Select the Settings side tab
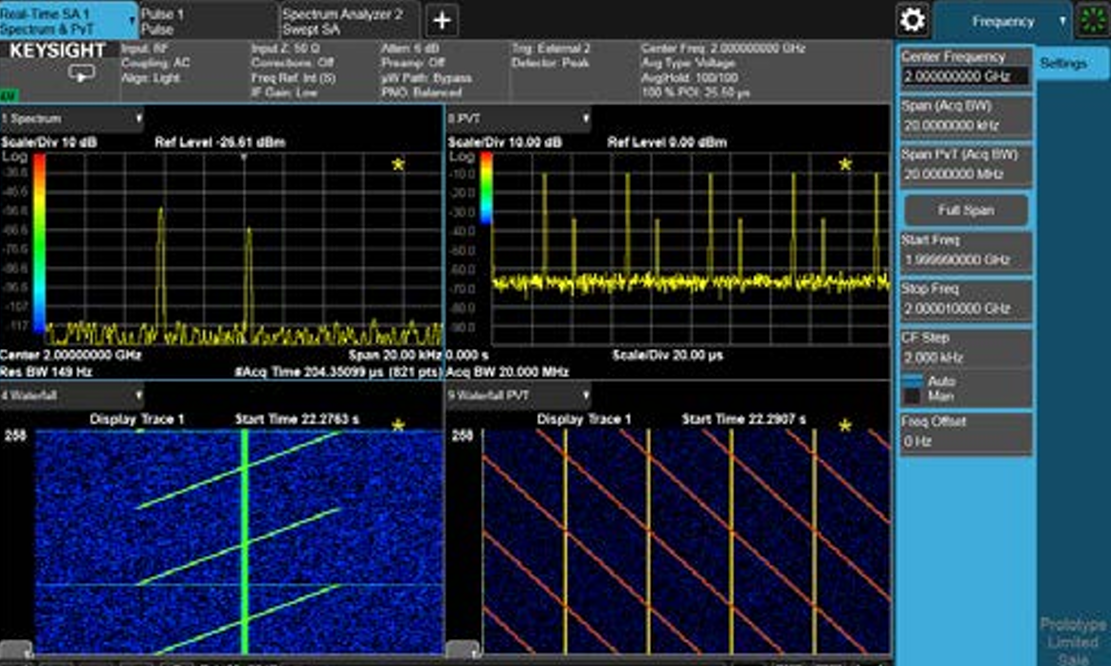Screen dimensions: 1111x666 [x=1063, y=64]
